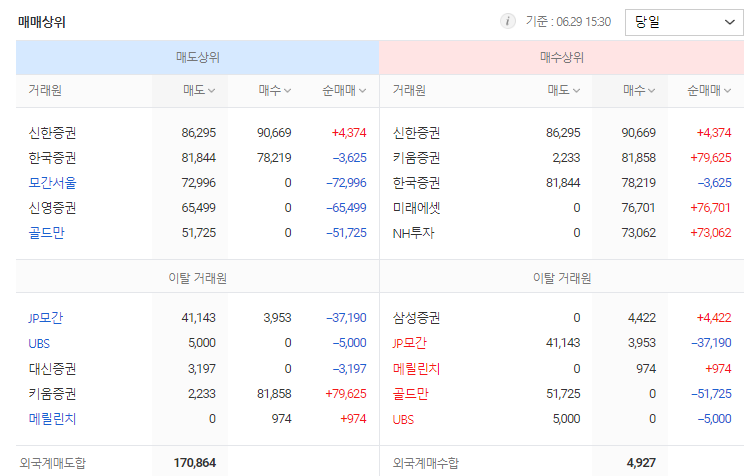Screen dimensions: 754x476
Task: Click 미래에셋 broker name
Action: (416, 208)
